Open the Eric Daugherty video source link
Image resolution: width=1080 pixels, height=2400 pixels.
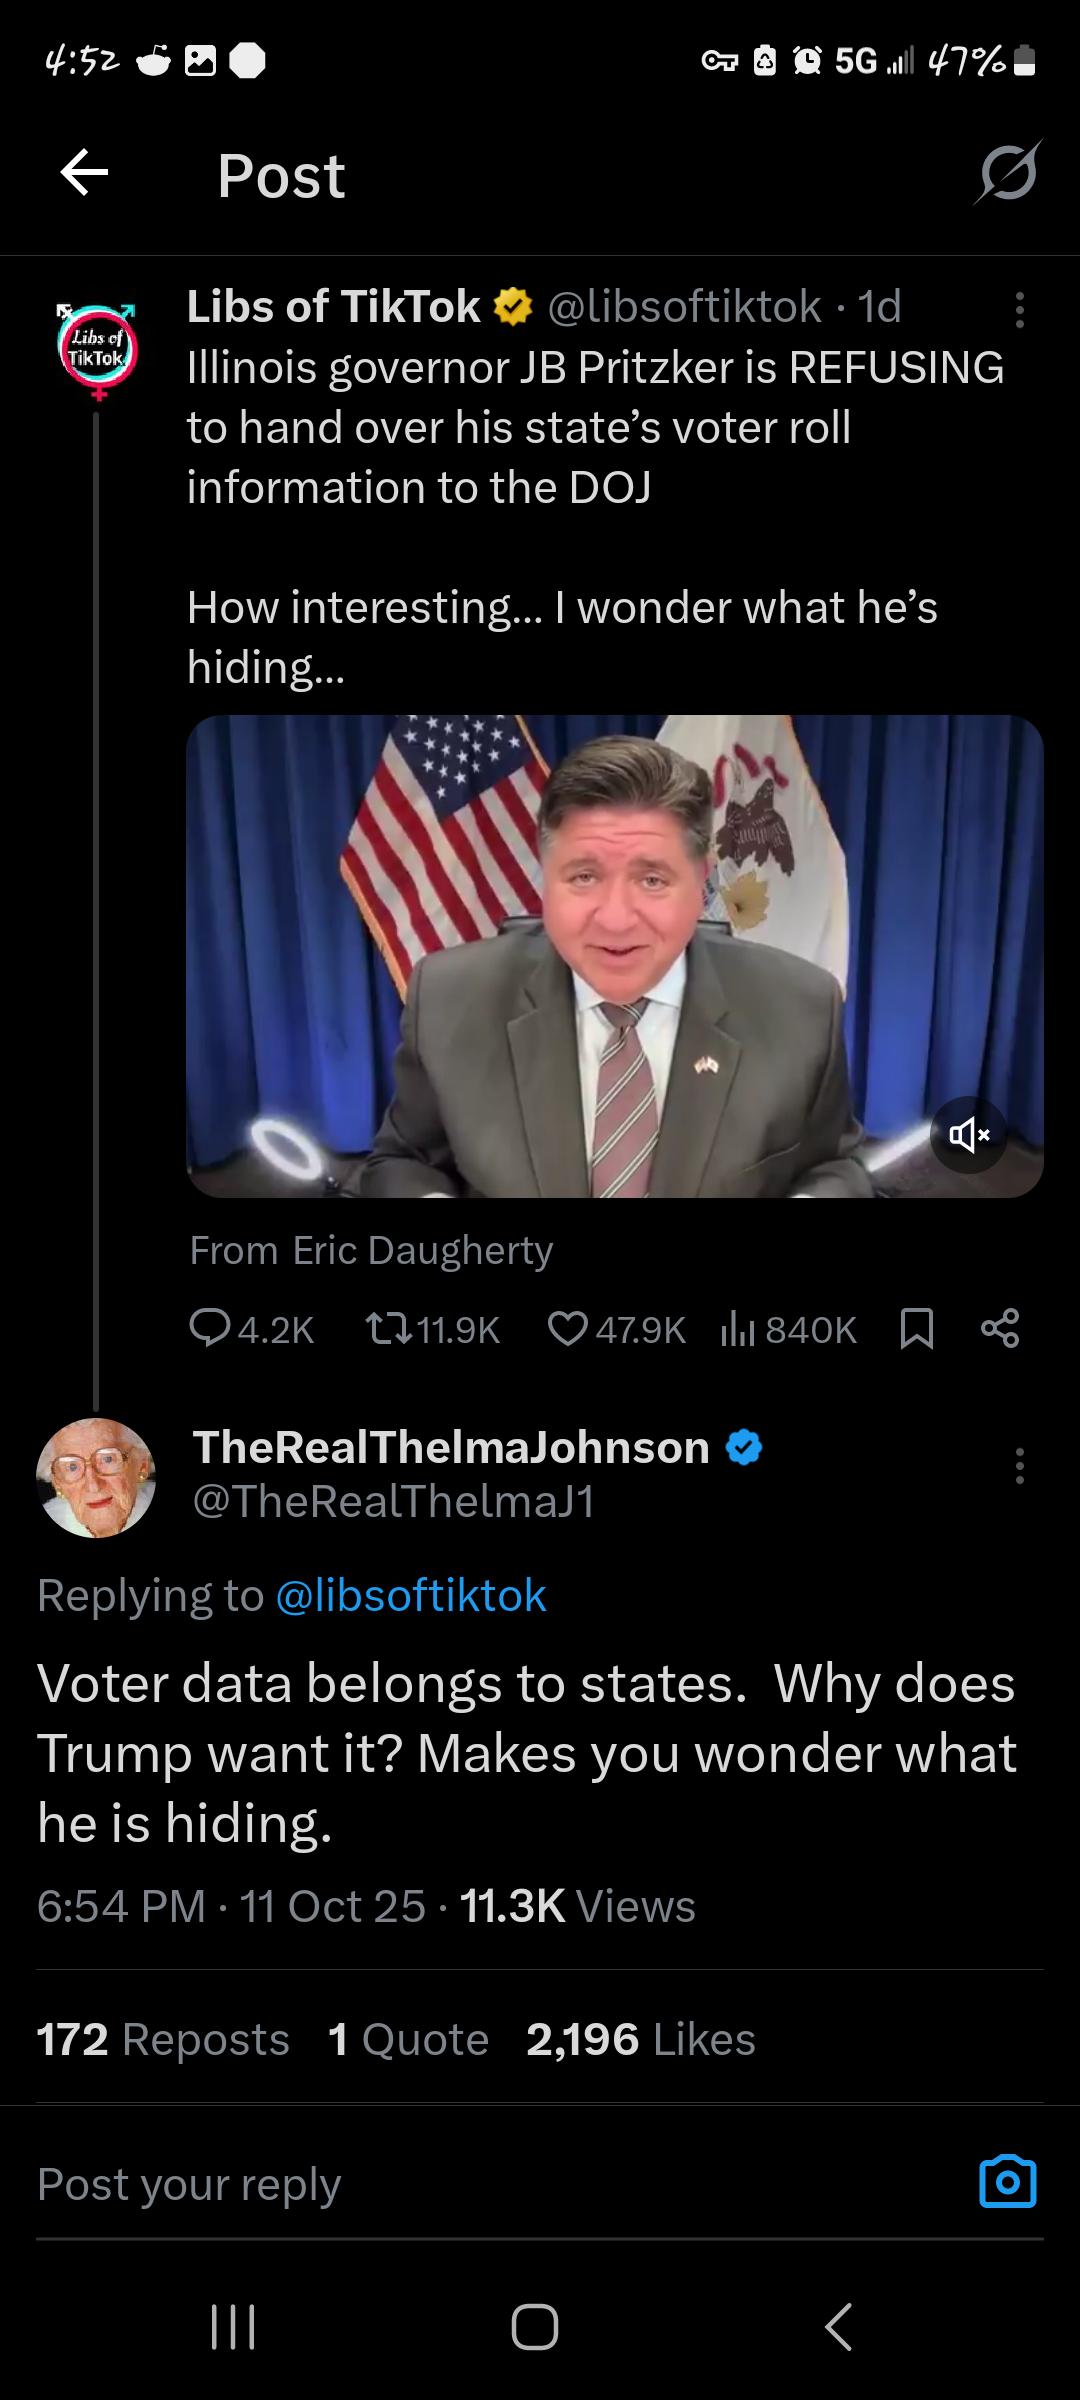(422, 1250)
